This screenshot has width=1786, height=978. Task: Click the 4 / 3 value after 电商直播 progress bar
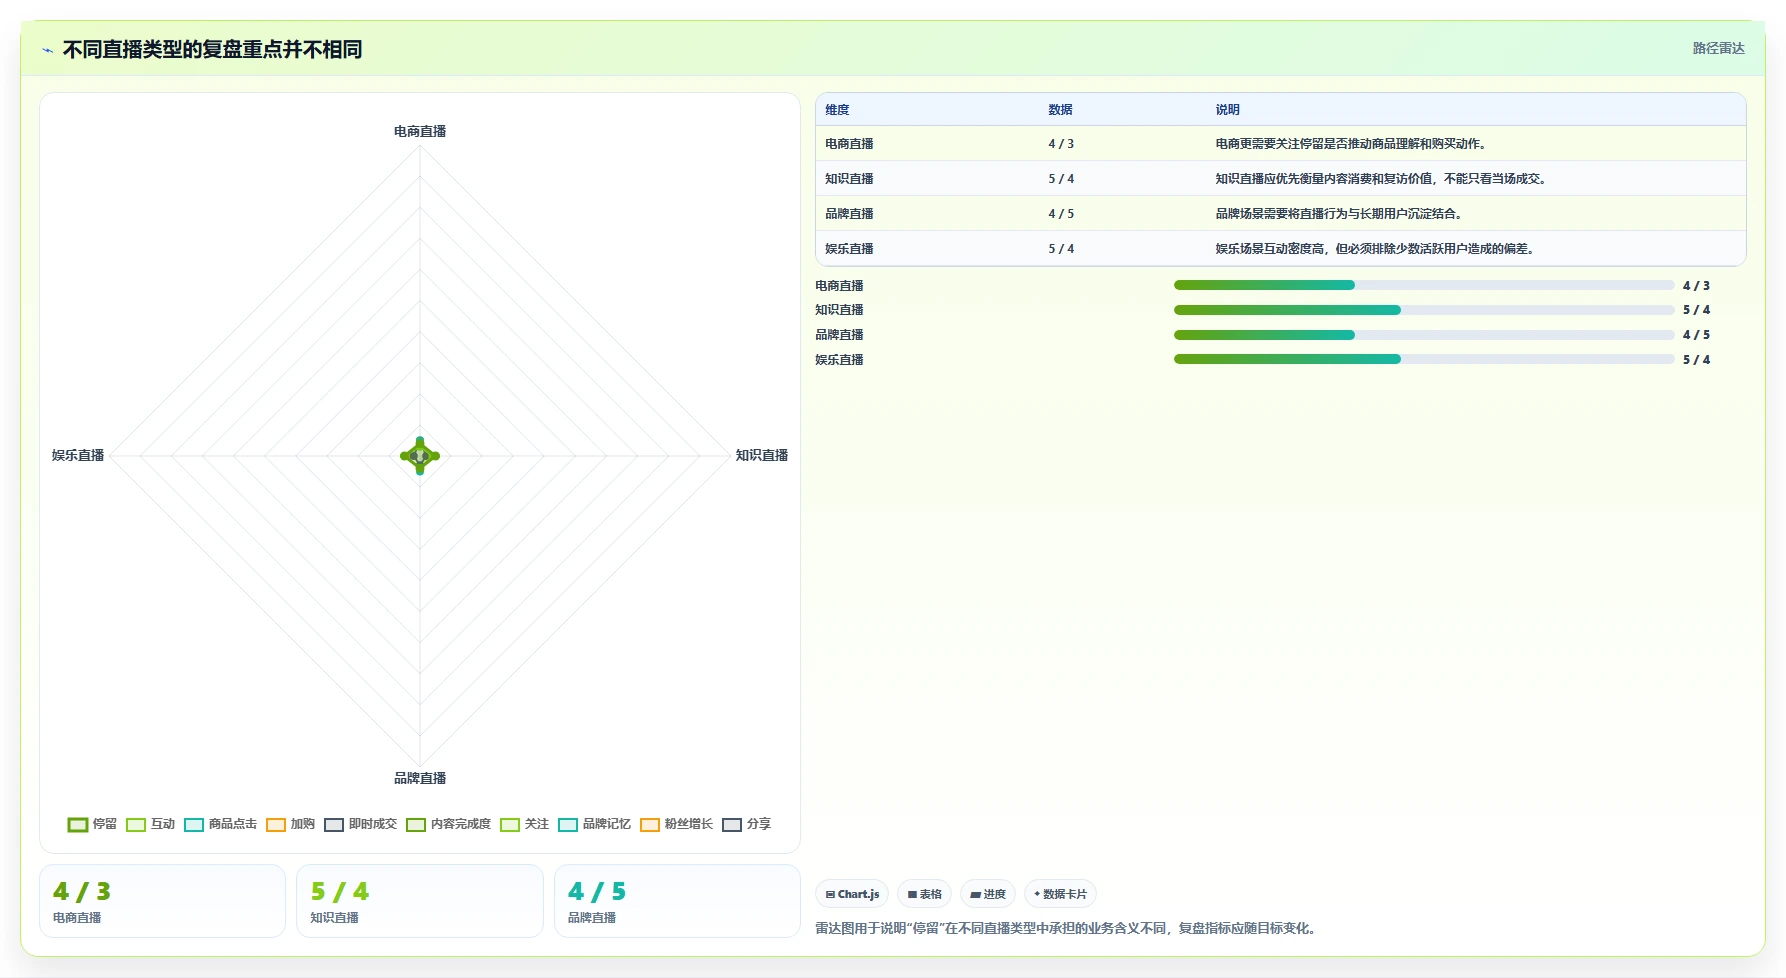[1696, 286]
